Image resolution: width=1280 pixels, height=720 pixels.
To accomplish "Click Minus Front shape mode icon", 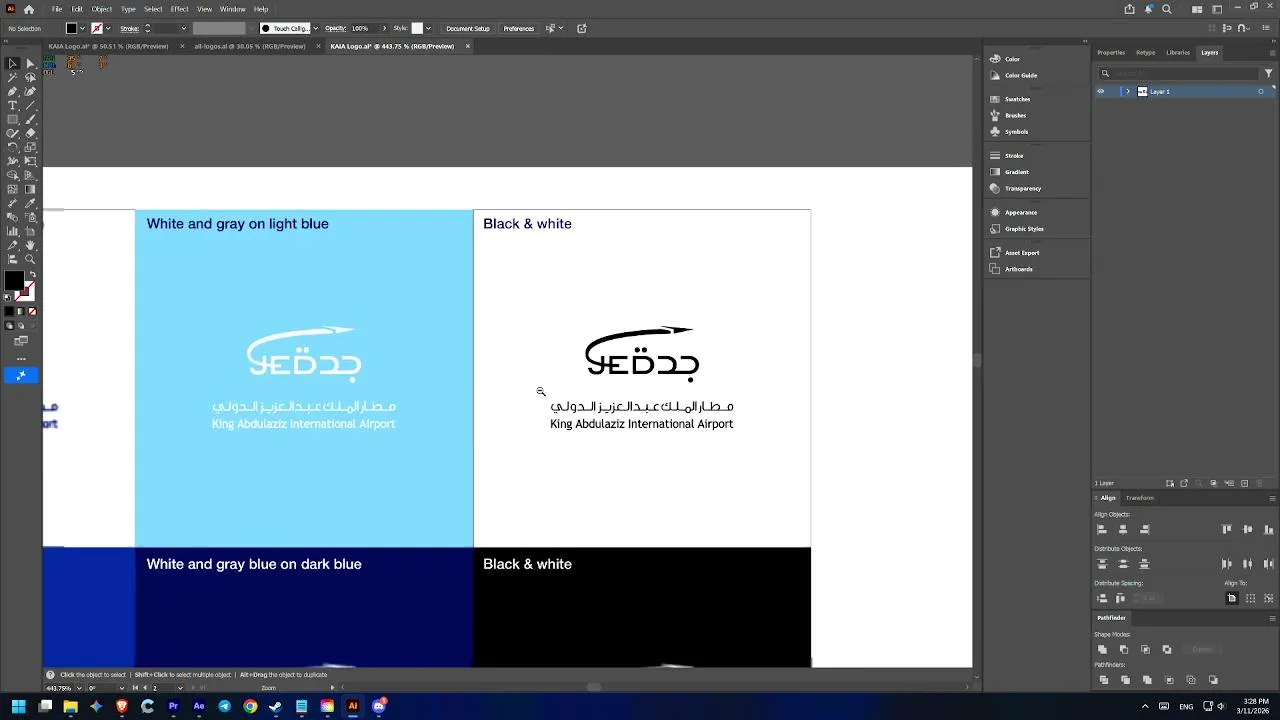I will [1124, 650].
